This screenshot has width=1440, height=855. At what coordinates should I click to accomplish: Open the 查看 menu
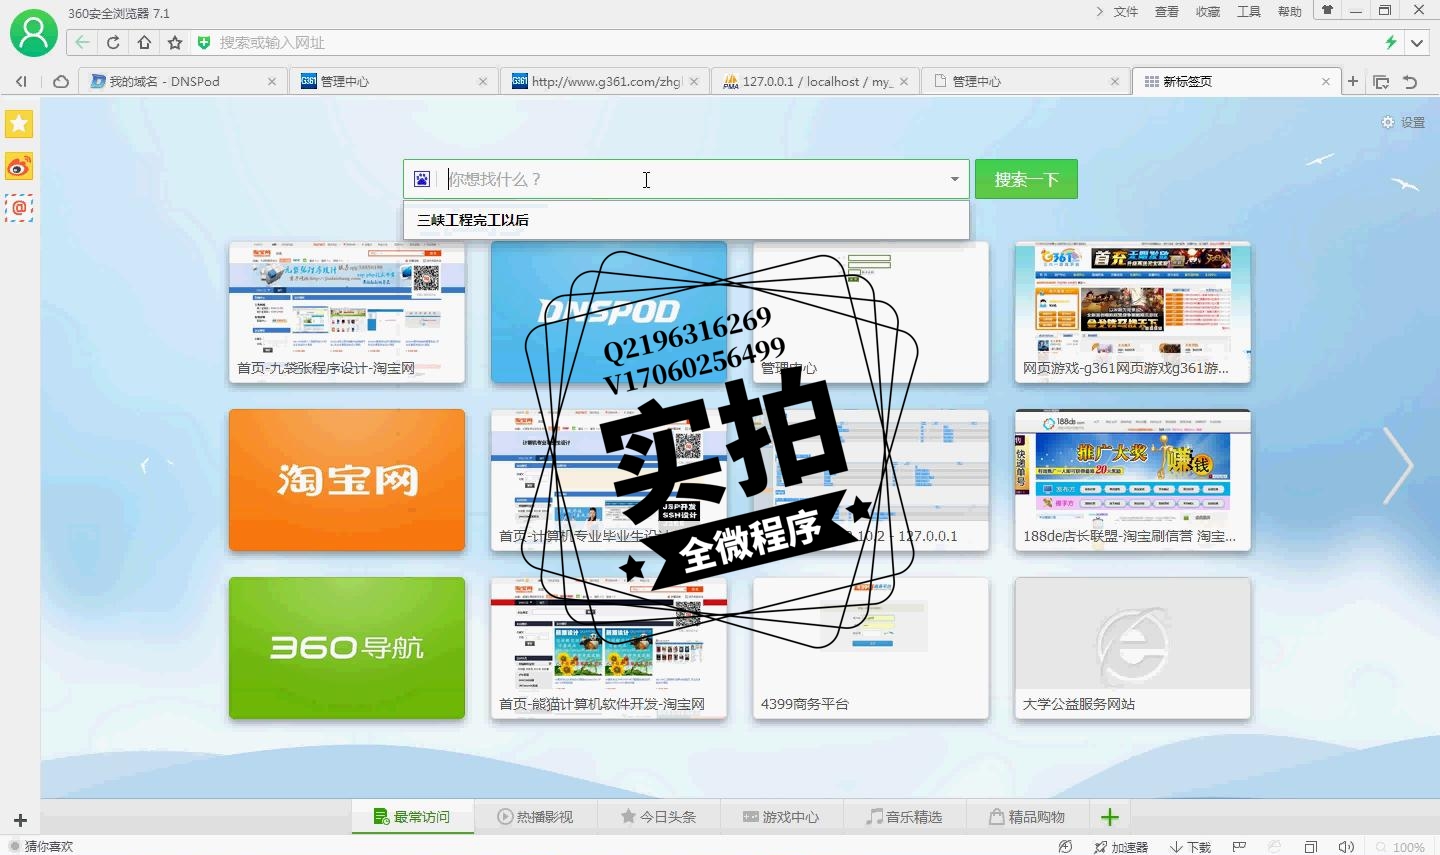(1167, 12)
